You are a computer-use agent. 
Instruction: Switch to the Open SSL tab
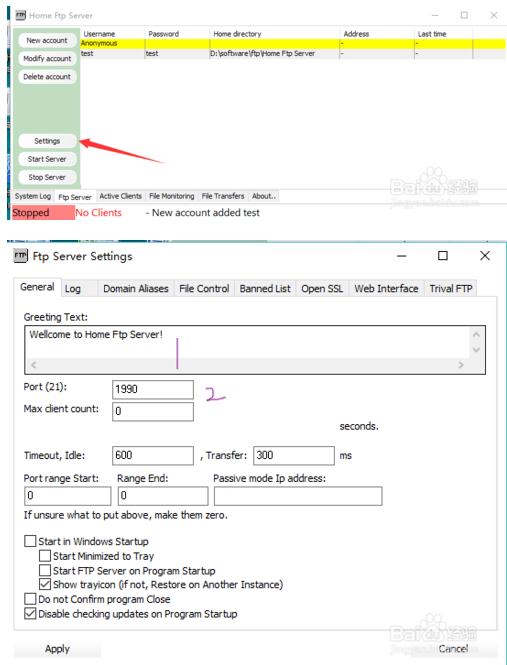click(322, 288)
